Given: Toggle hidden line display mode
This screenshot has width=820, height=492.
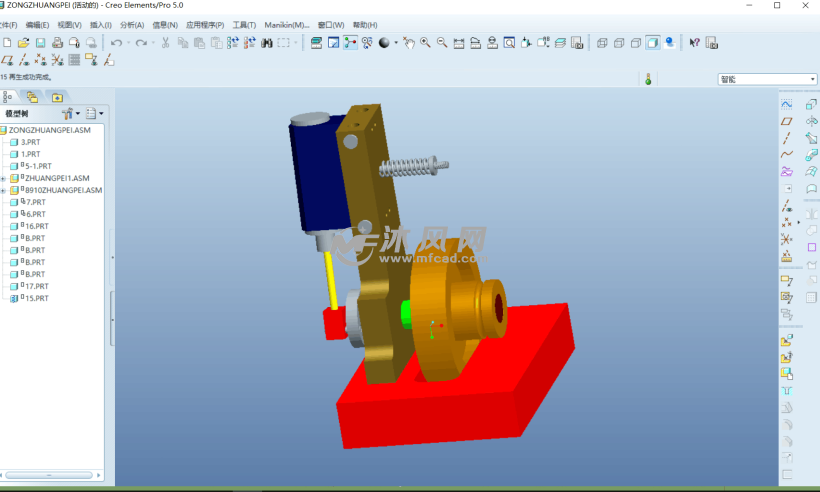Looking at the screenshot, I should (619, 43).
